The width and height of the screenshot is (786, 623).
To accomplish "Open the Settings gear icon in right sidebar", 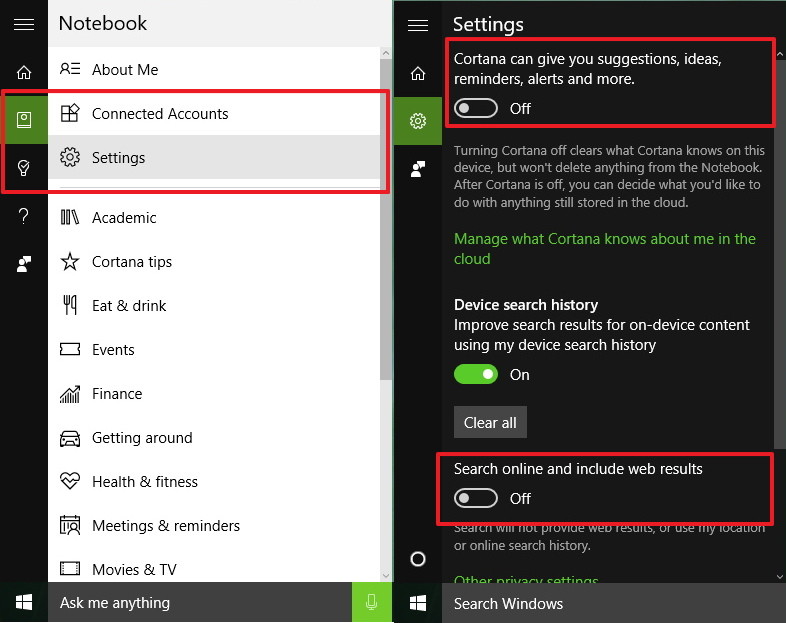I will (418, 121).
